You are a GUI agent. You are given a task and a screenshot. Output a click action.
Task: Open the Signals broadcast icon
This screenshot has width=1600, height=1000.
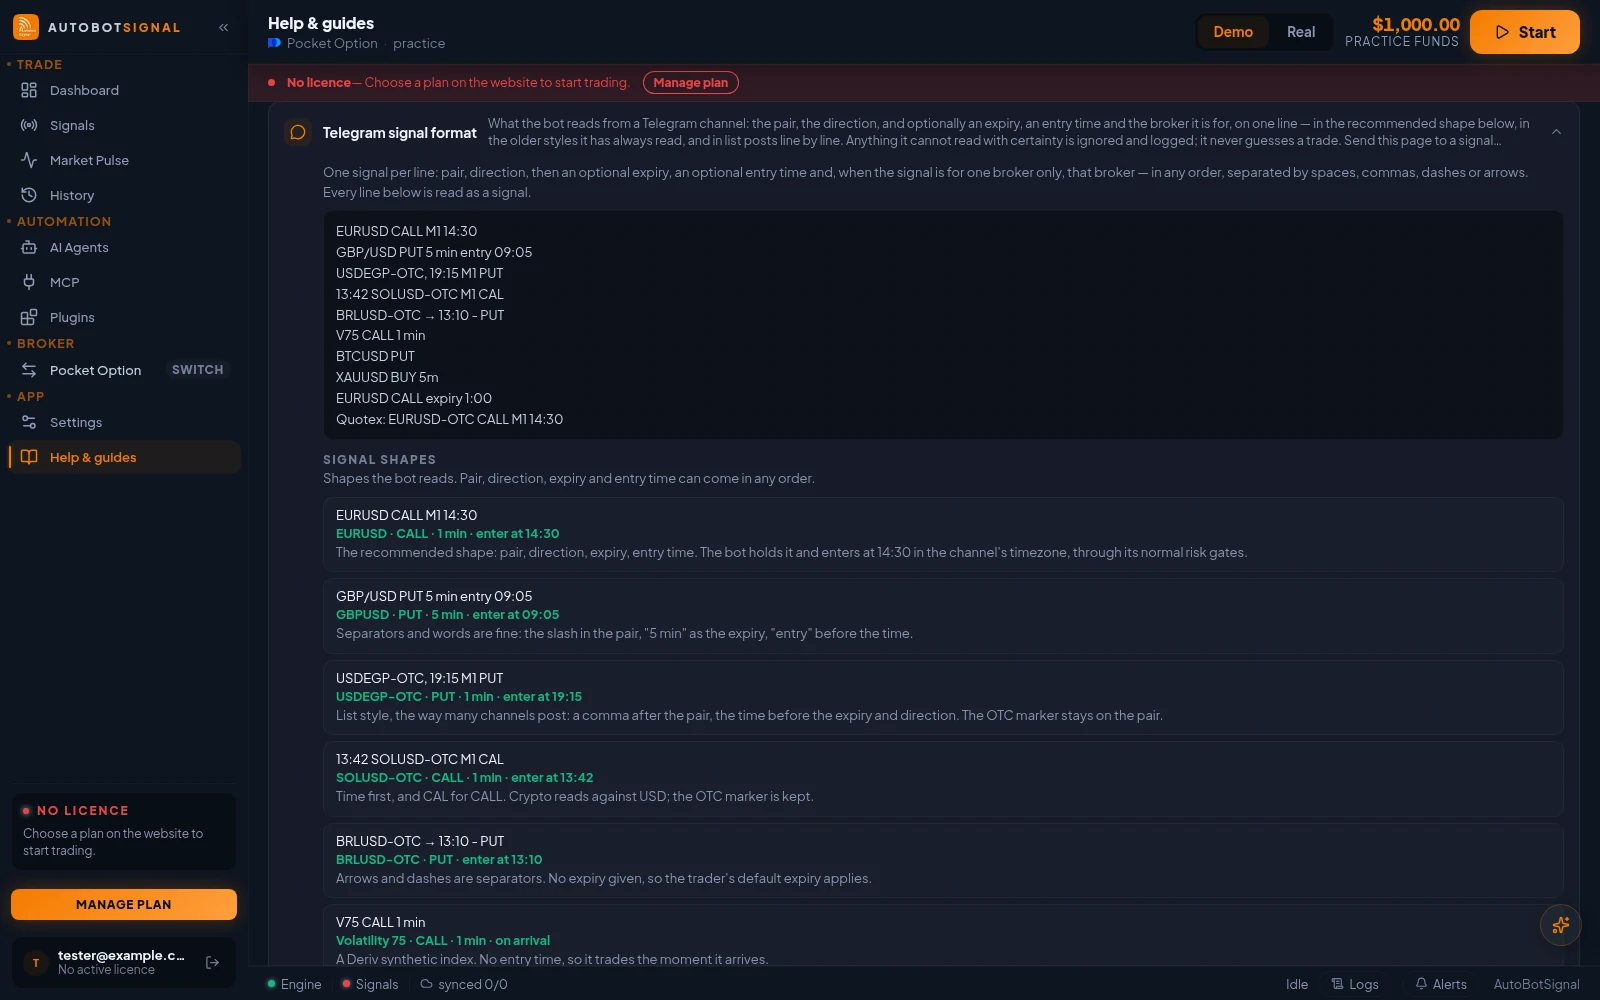click(29, 125)
